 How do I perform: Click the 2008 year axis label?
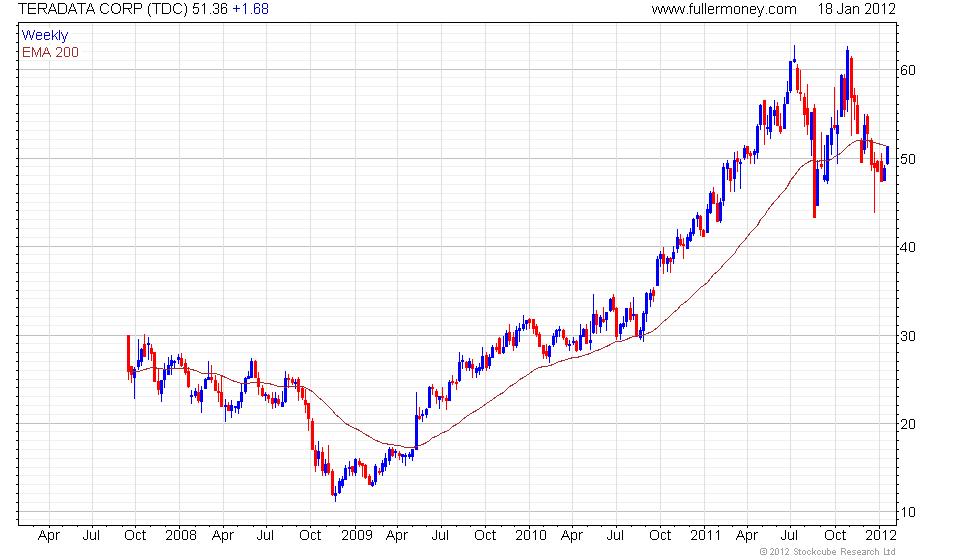point(181,535)
